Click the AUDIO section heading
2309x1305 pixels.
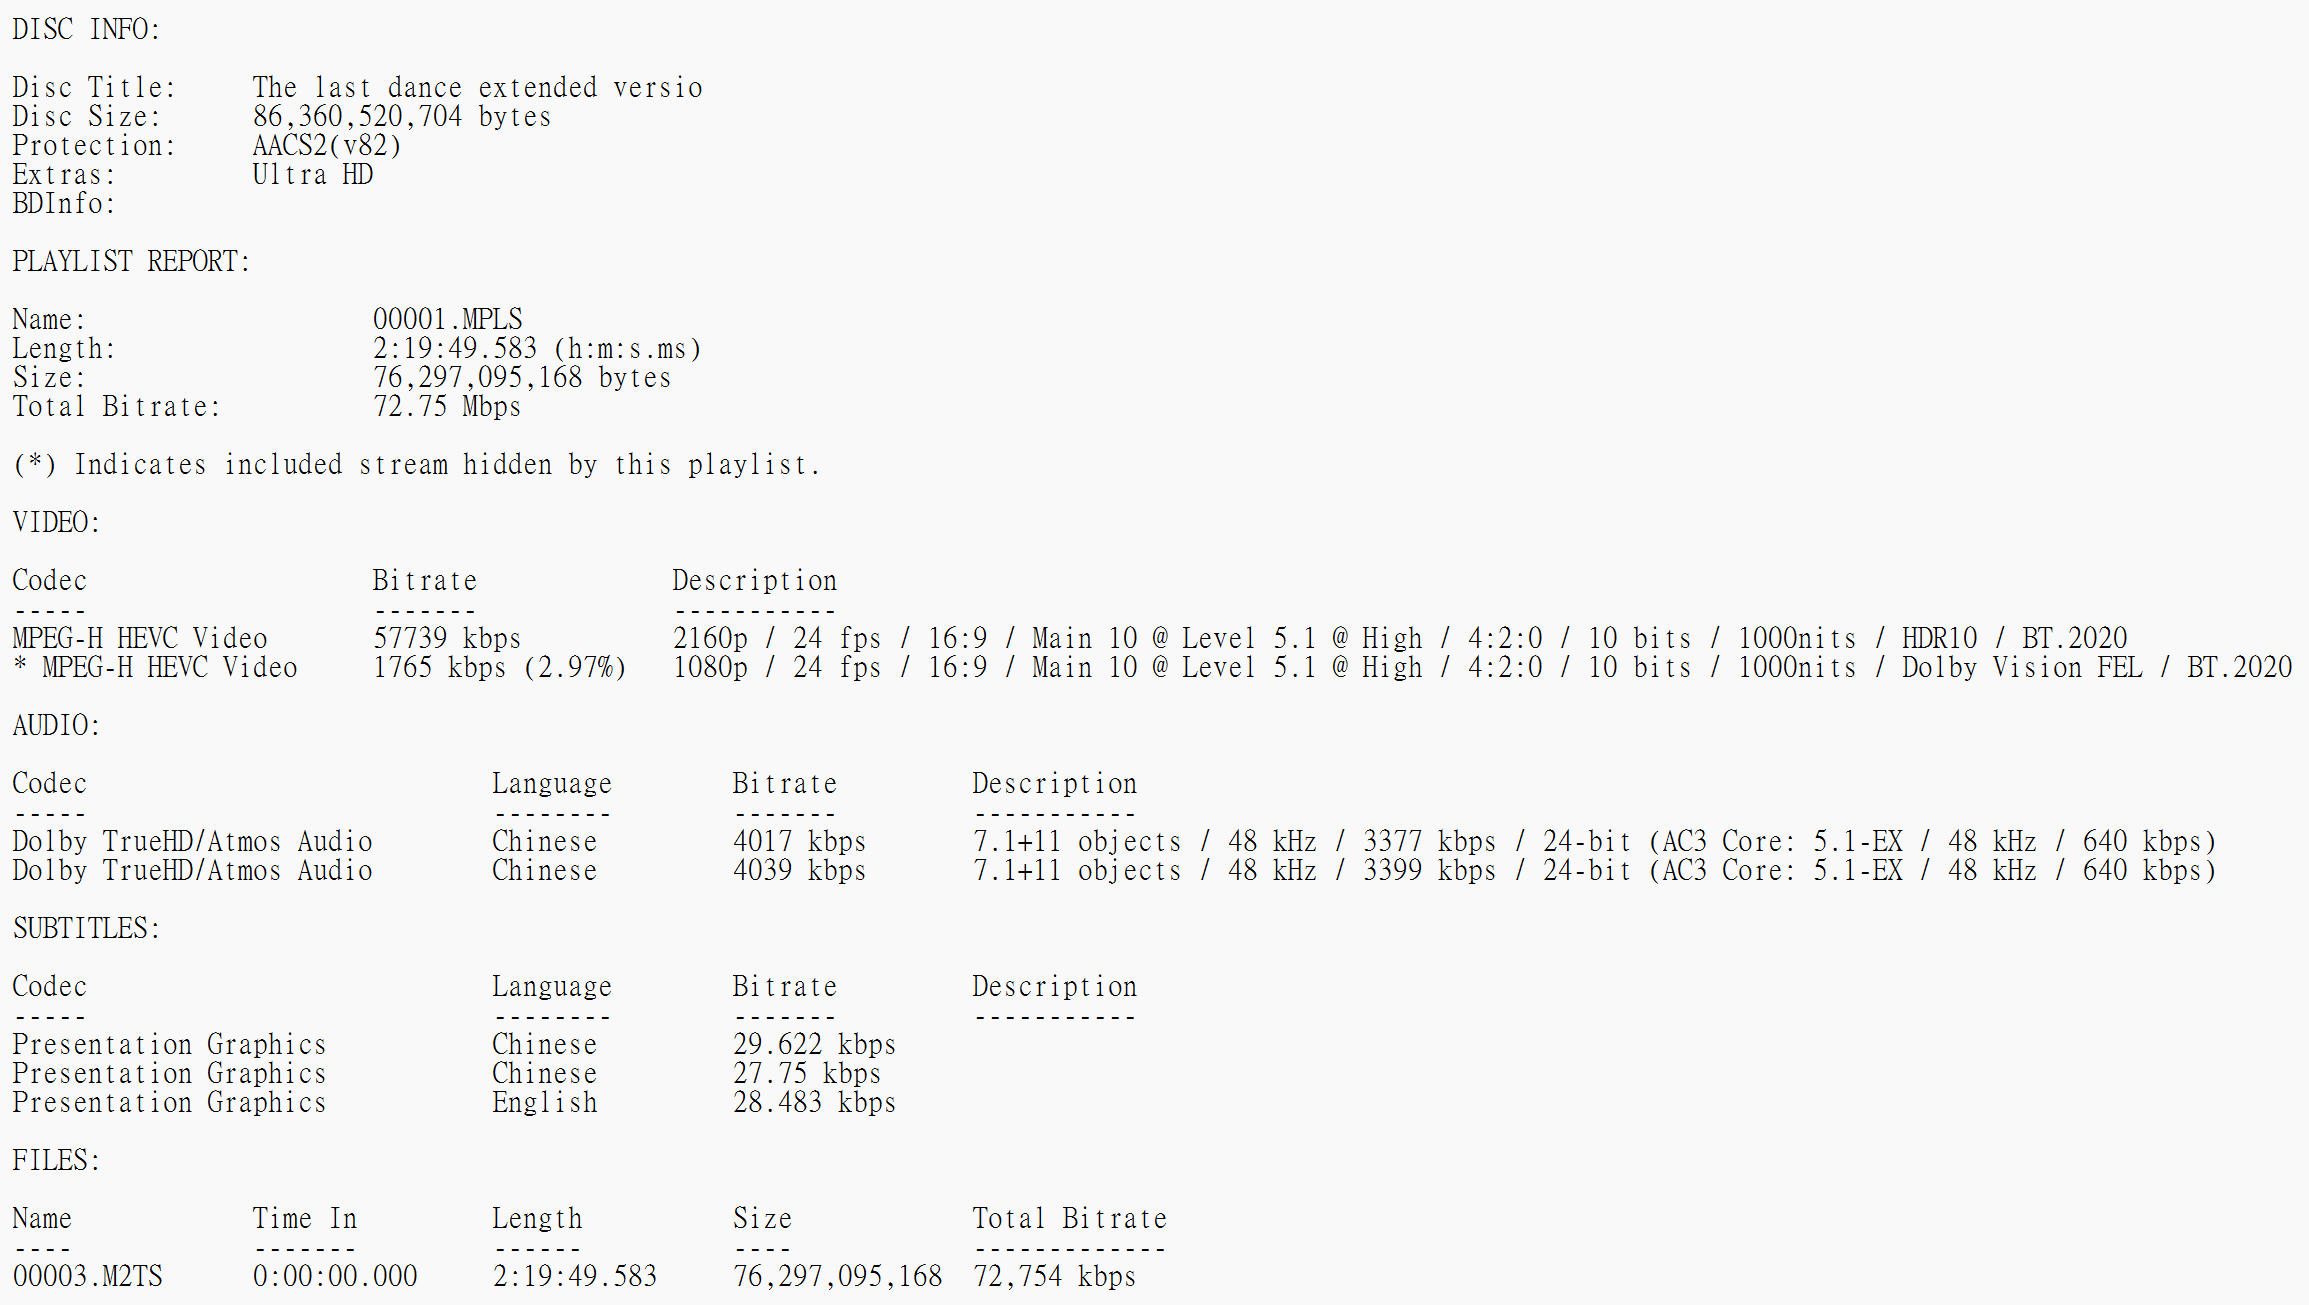click(56, 725)
